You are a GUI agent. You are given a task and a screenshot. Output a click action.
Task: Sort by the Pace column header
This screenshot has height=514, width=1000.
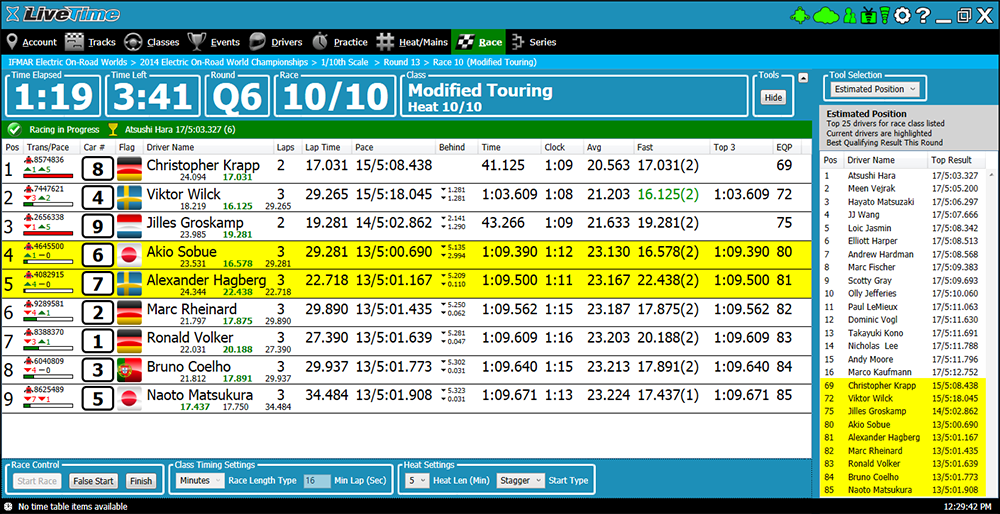(393, 147)
